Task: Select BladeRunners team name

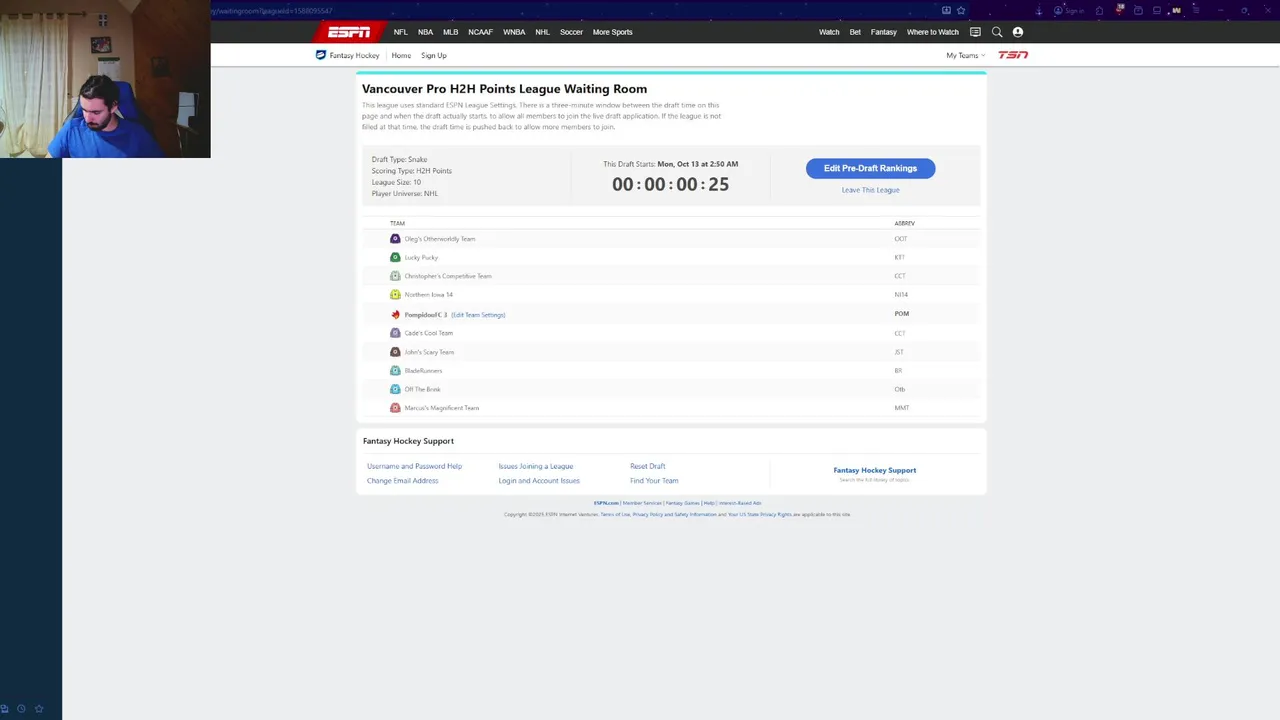Action: [423, 371]
